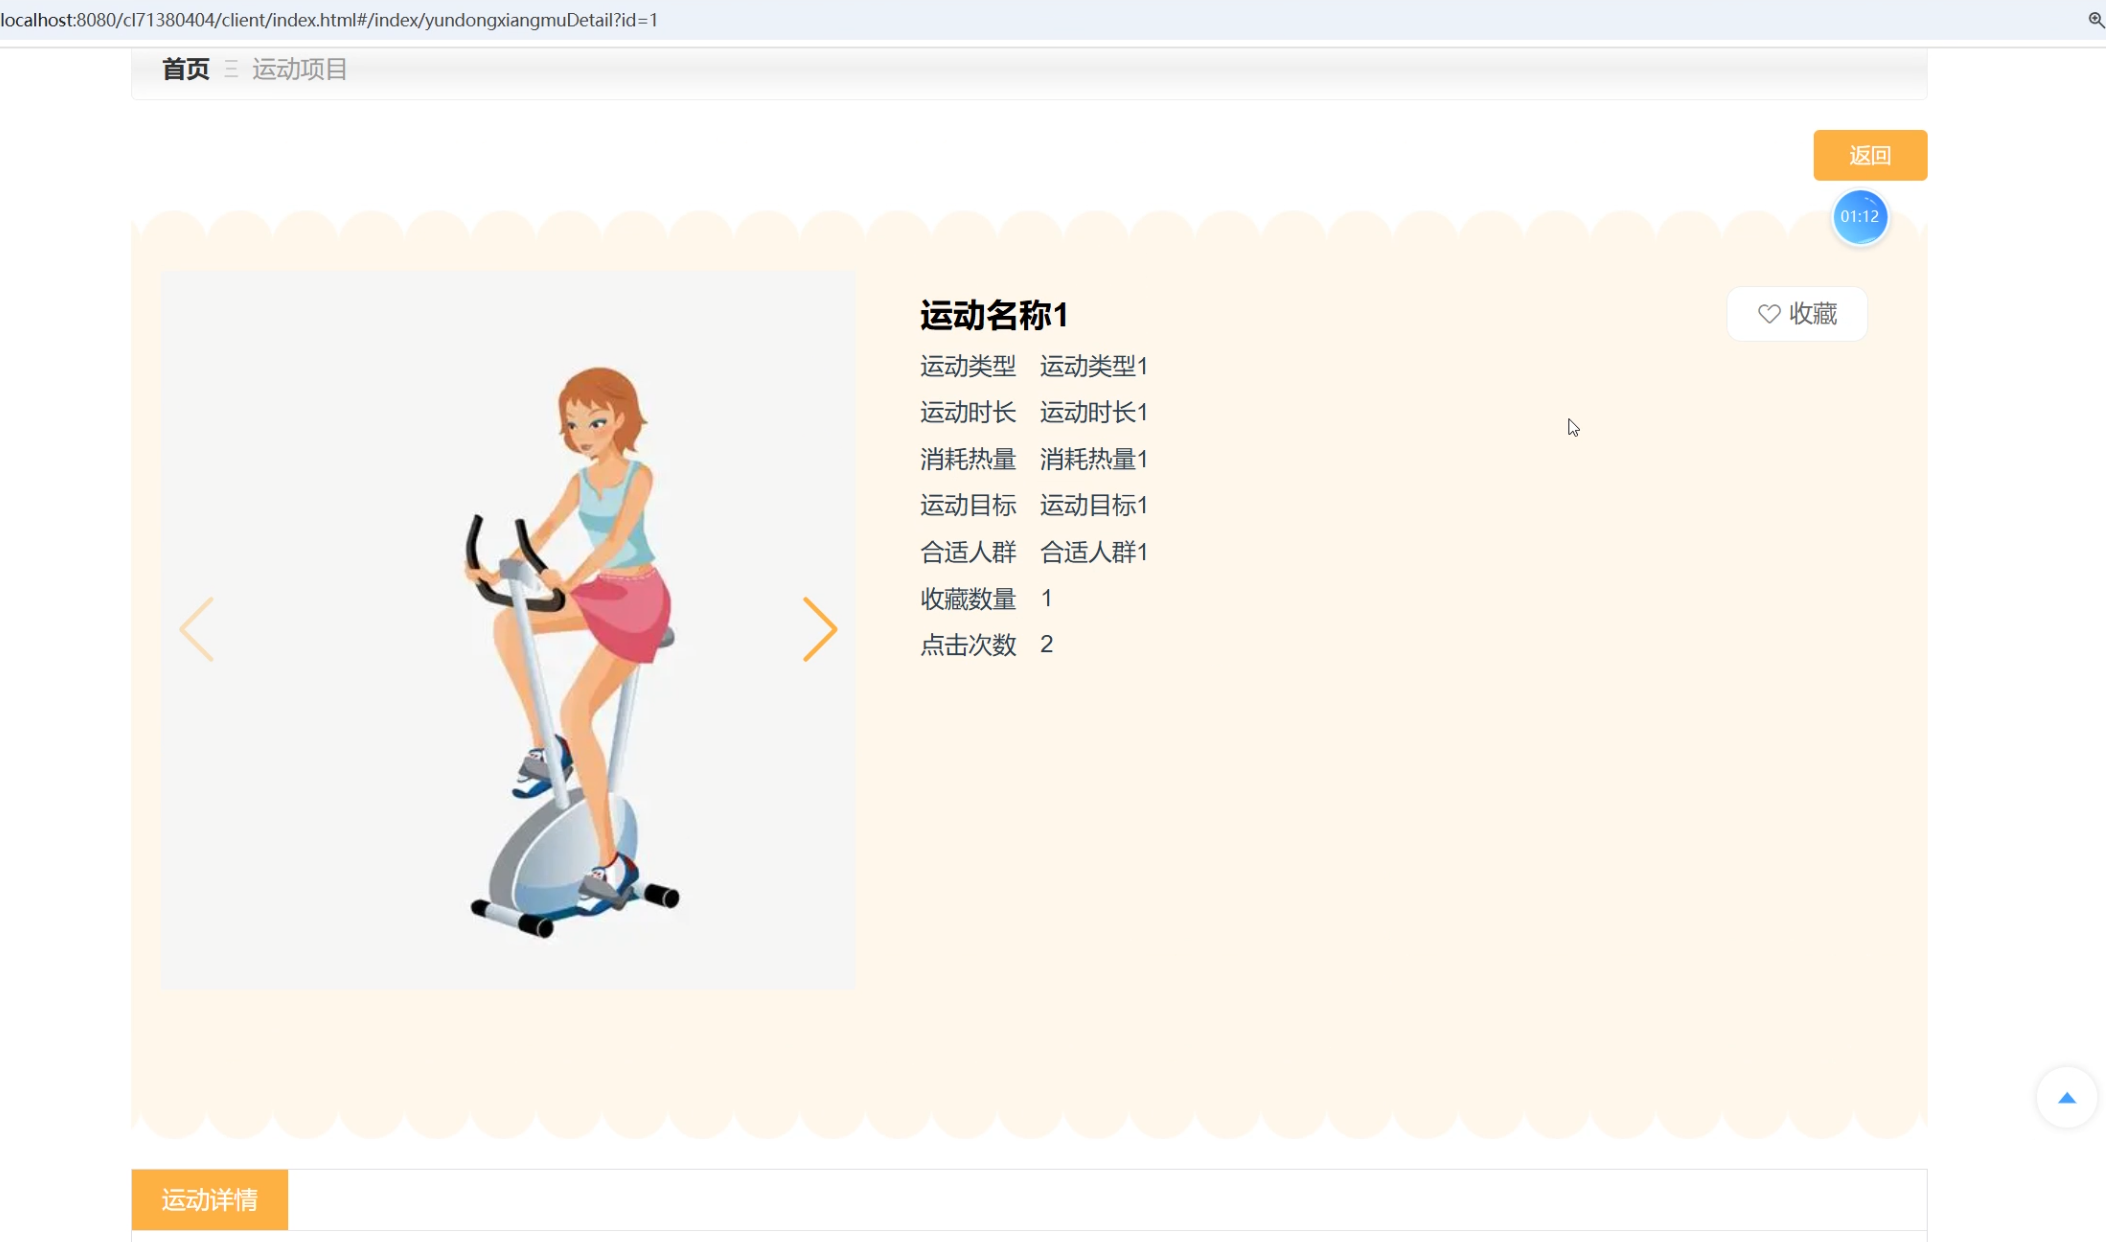Viewport: 2106px width, 1242px height.
Task: Click the exercise bike carousel image
Action: (508, 630)
